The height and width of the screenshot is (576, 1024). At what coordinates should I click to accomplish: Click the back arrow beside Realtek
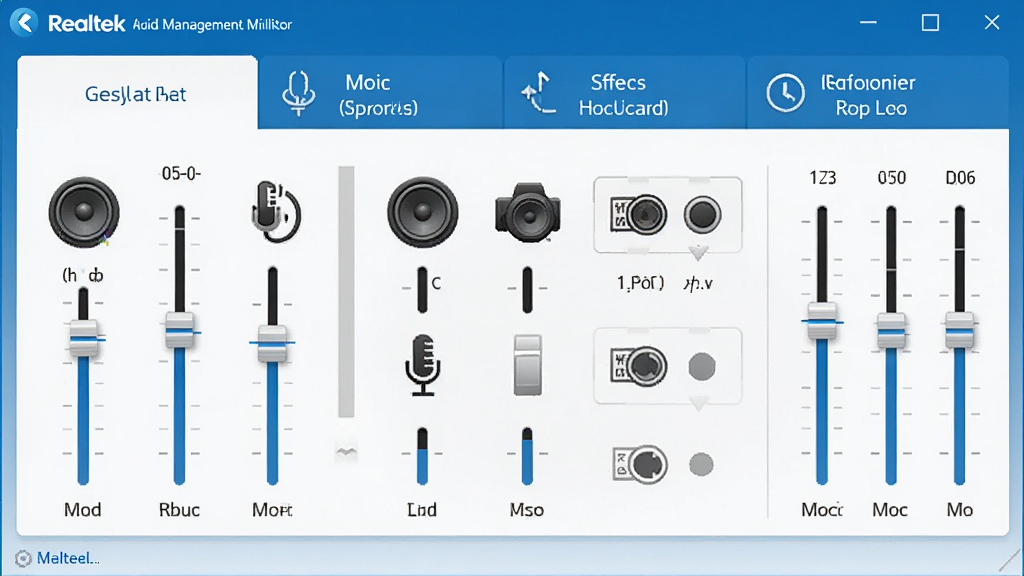pyautogui.click(x=24, y=23)
